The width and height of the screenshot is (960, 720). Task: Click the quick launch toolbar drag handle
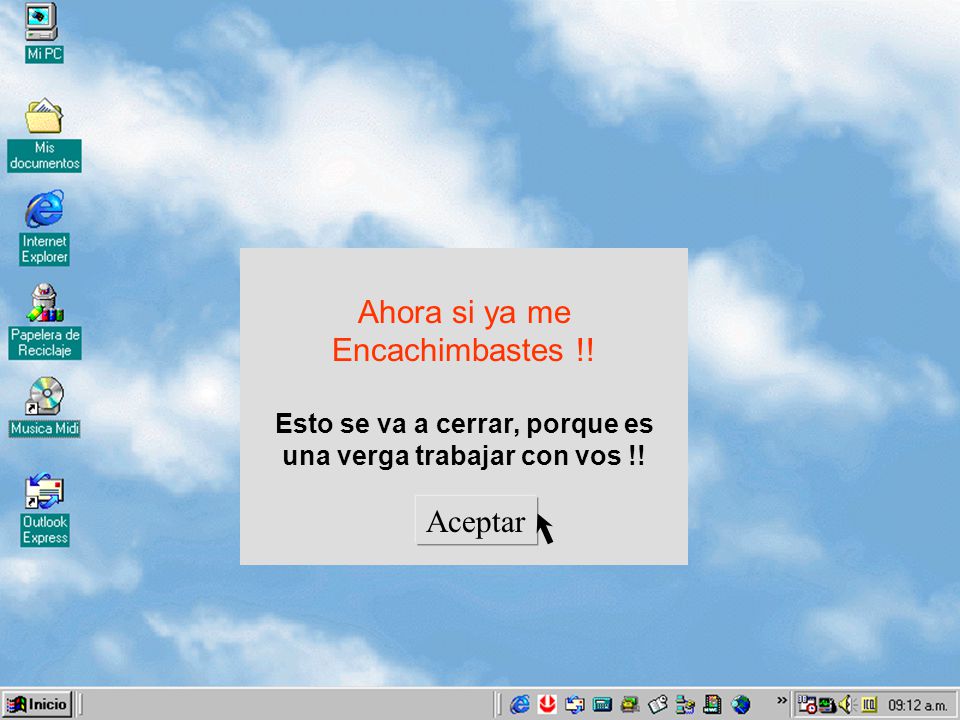pos(500,705)
